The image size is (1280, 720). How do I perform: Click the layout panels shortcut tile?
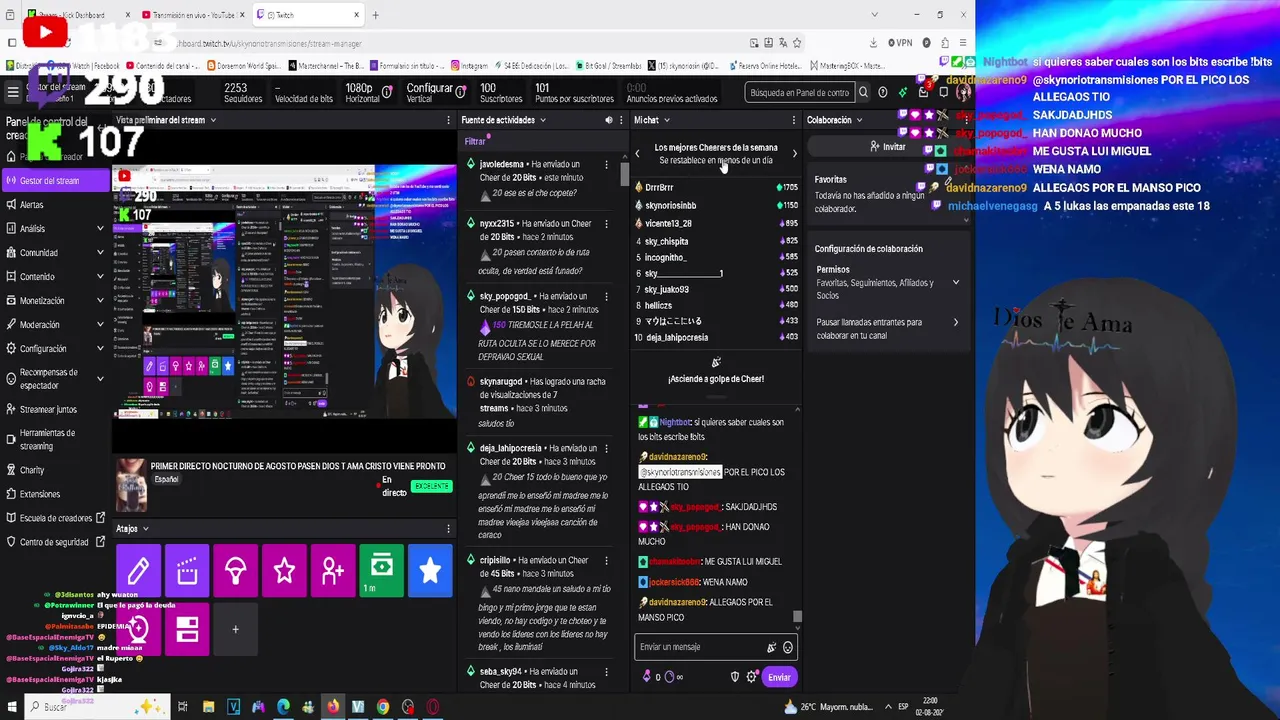pyautogui.click(x=187, y=629)
